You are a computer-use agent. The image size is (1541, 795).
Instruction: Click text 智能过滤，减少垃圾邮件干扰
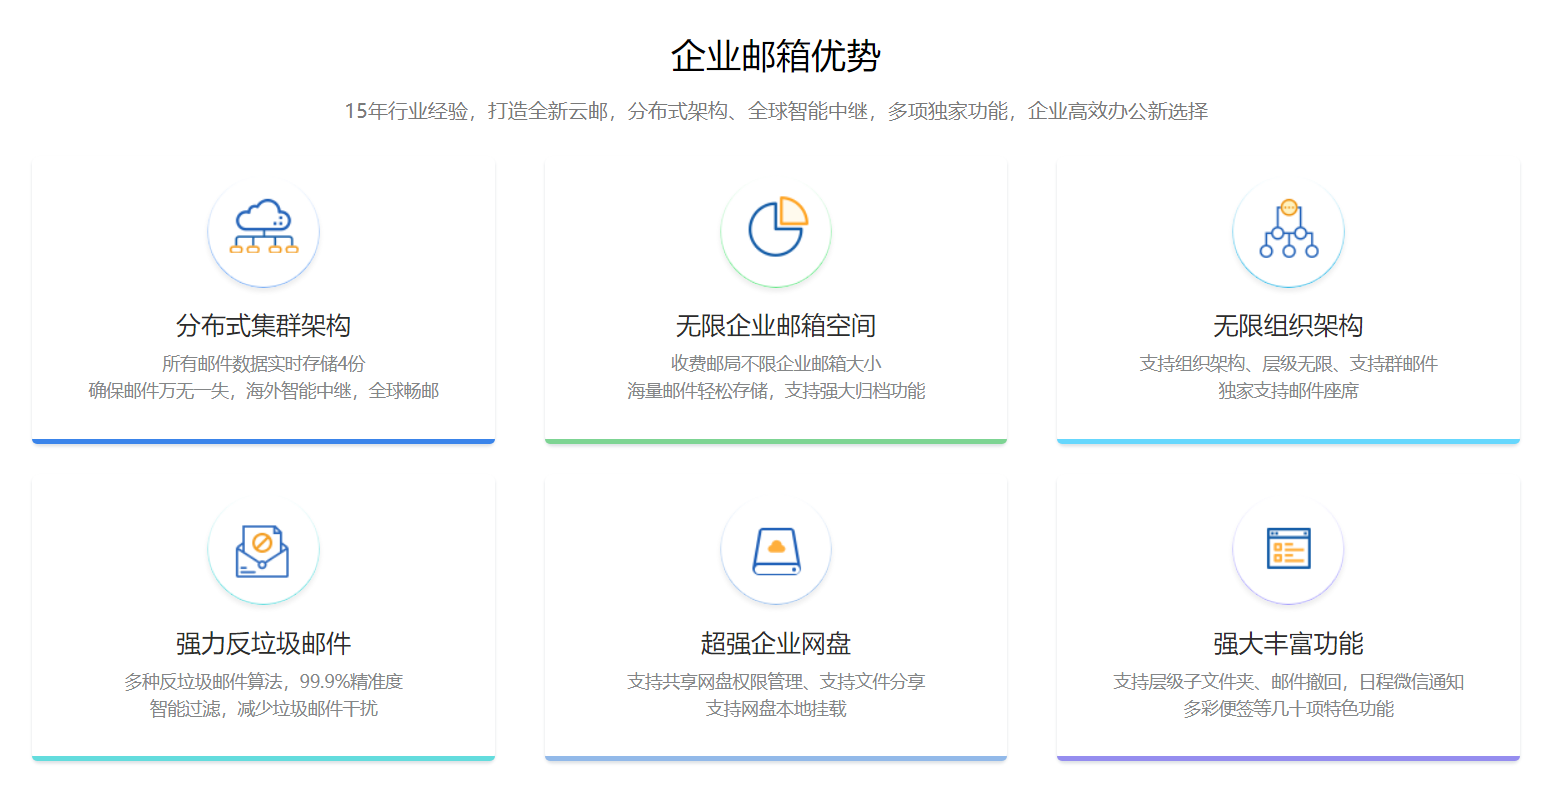click(264, 709)
